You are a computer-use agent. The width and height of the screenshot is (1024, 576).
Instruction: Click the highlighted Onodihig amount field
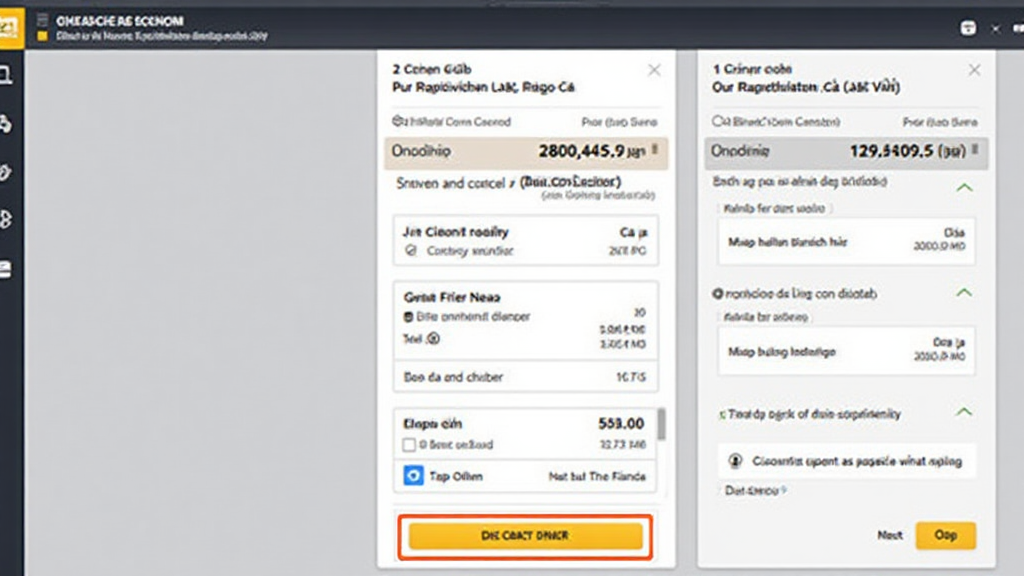525,150
